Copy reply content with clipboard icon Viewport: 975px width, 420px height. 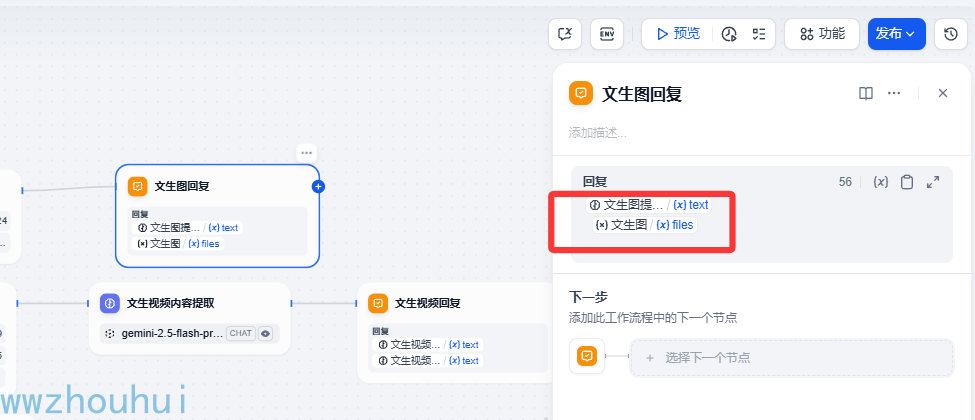907,182
